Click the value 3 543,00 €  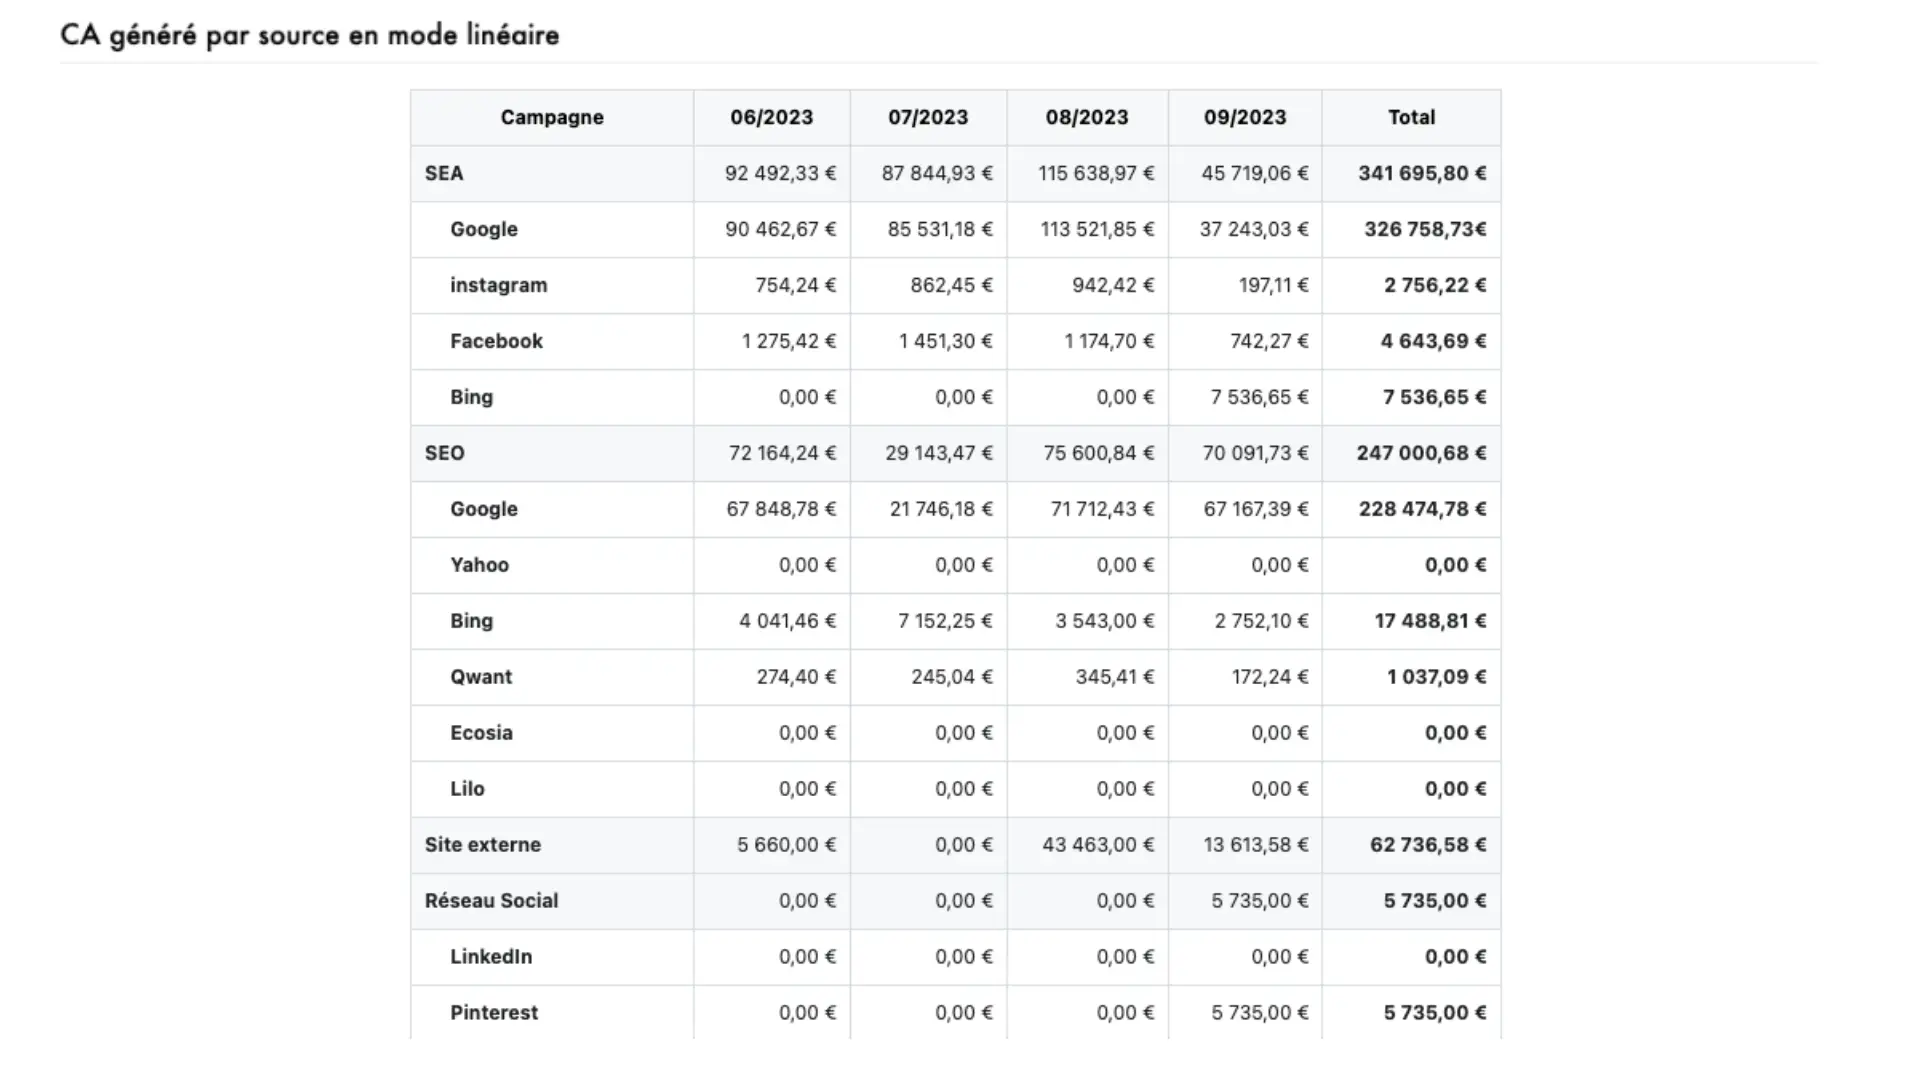point(1104,621)
